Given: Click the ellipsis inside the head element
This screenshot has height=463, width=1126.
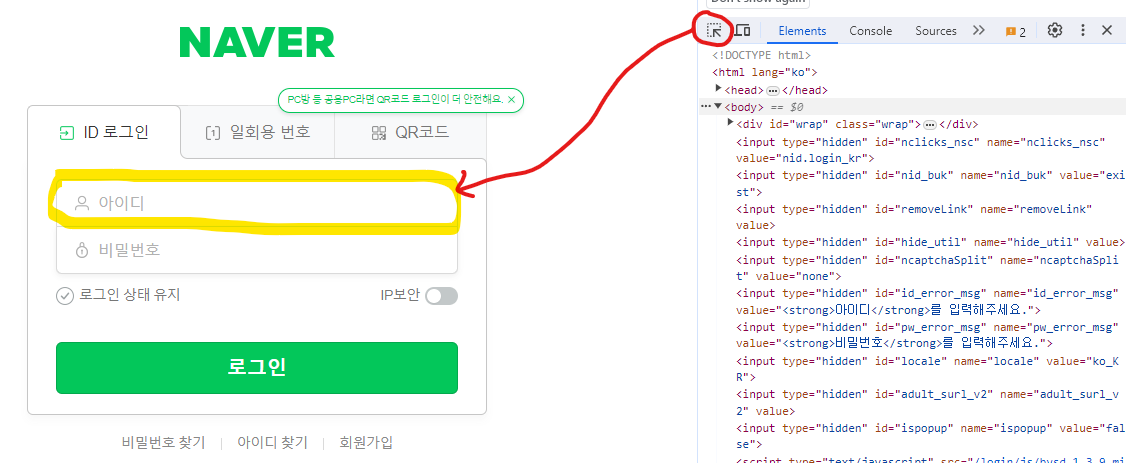Looking at the screenshot, I should coord(773,91).
